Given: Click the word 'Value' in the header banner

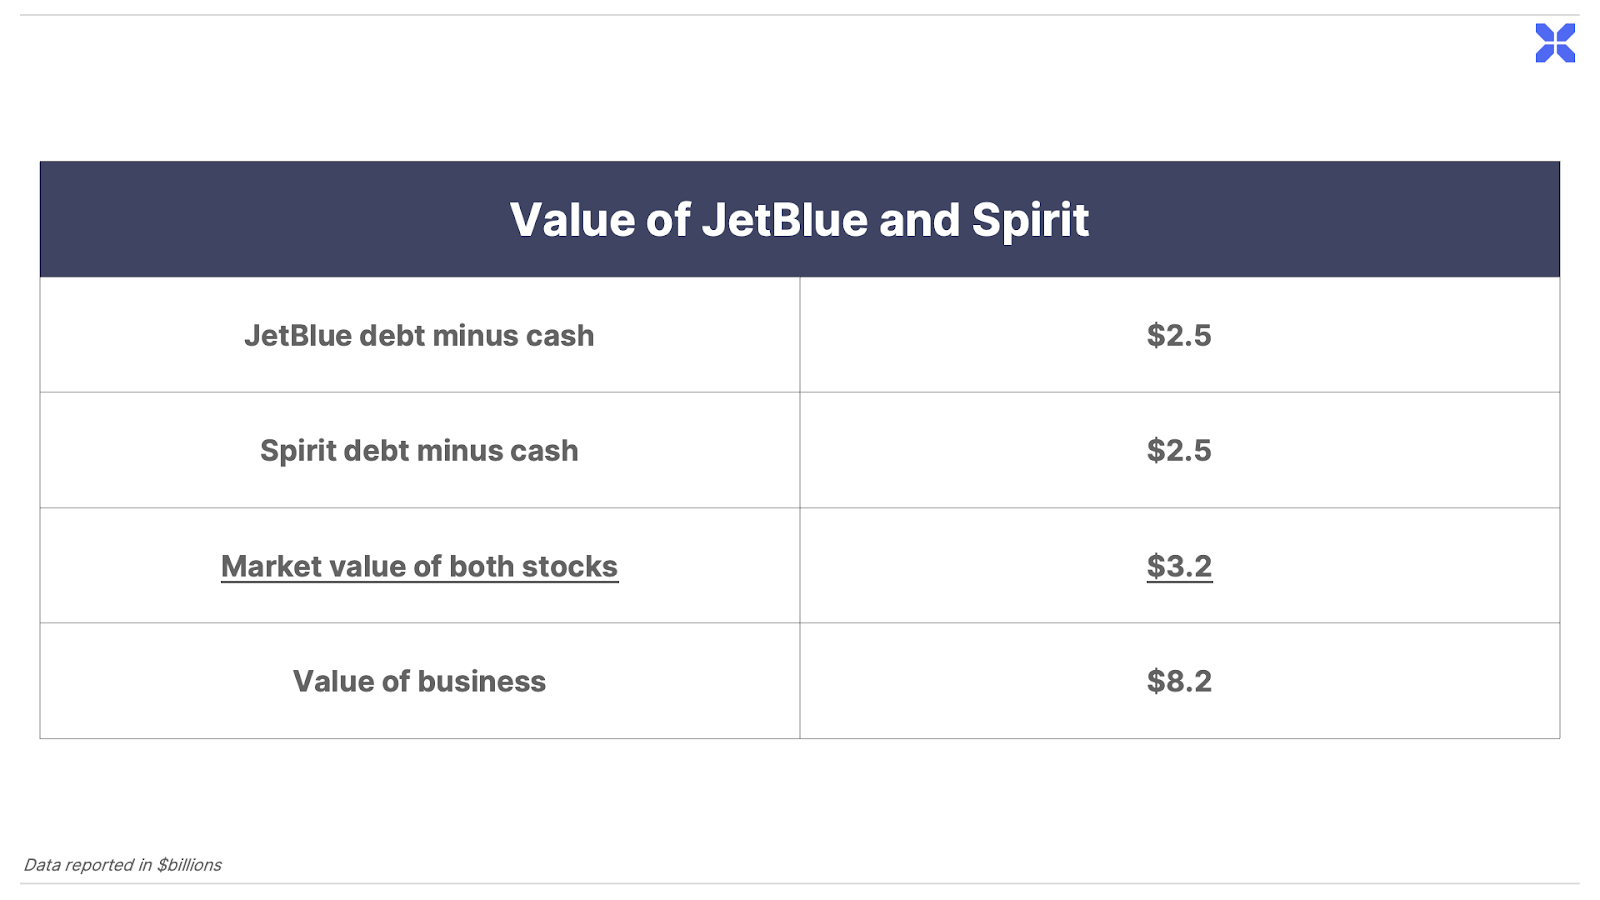Looking at the screenshot, I should 571,220.
